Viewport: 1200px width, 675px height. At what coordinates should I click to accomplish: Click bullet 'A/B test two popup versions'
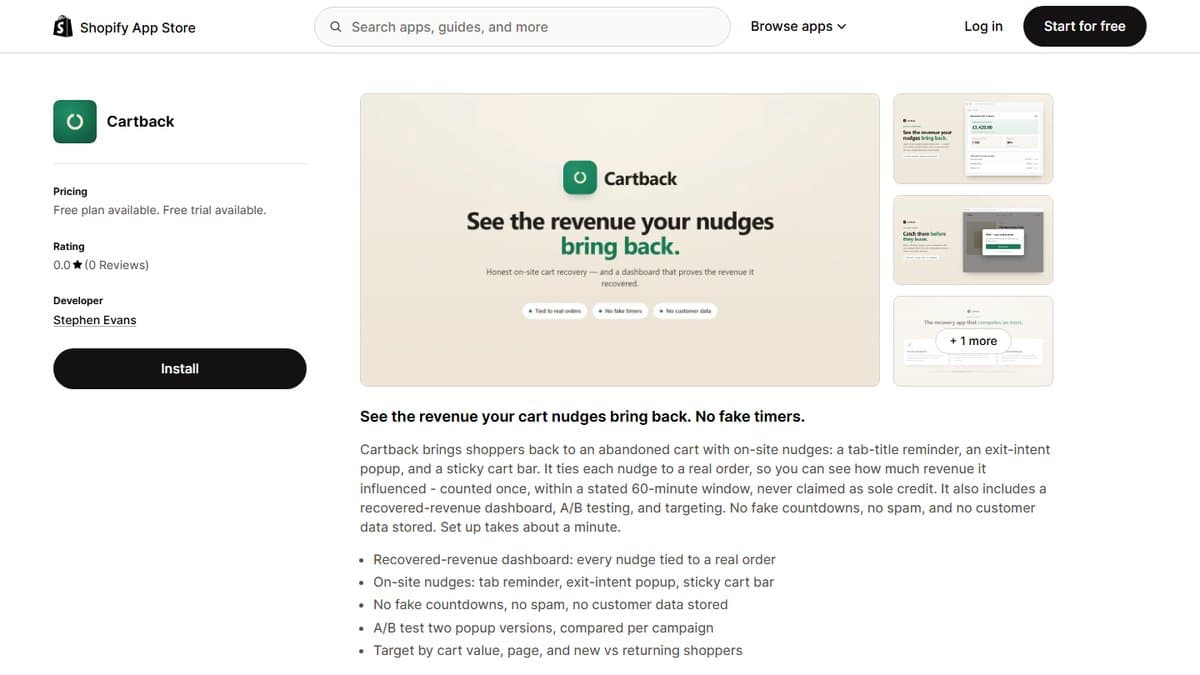[x=543, y=628]
